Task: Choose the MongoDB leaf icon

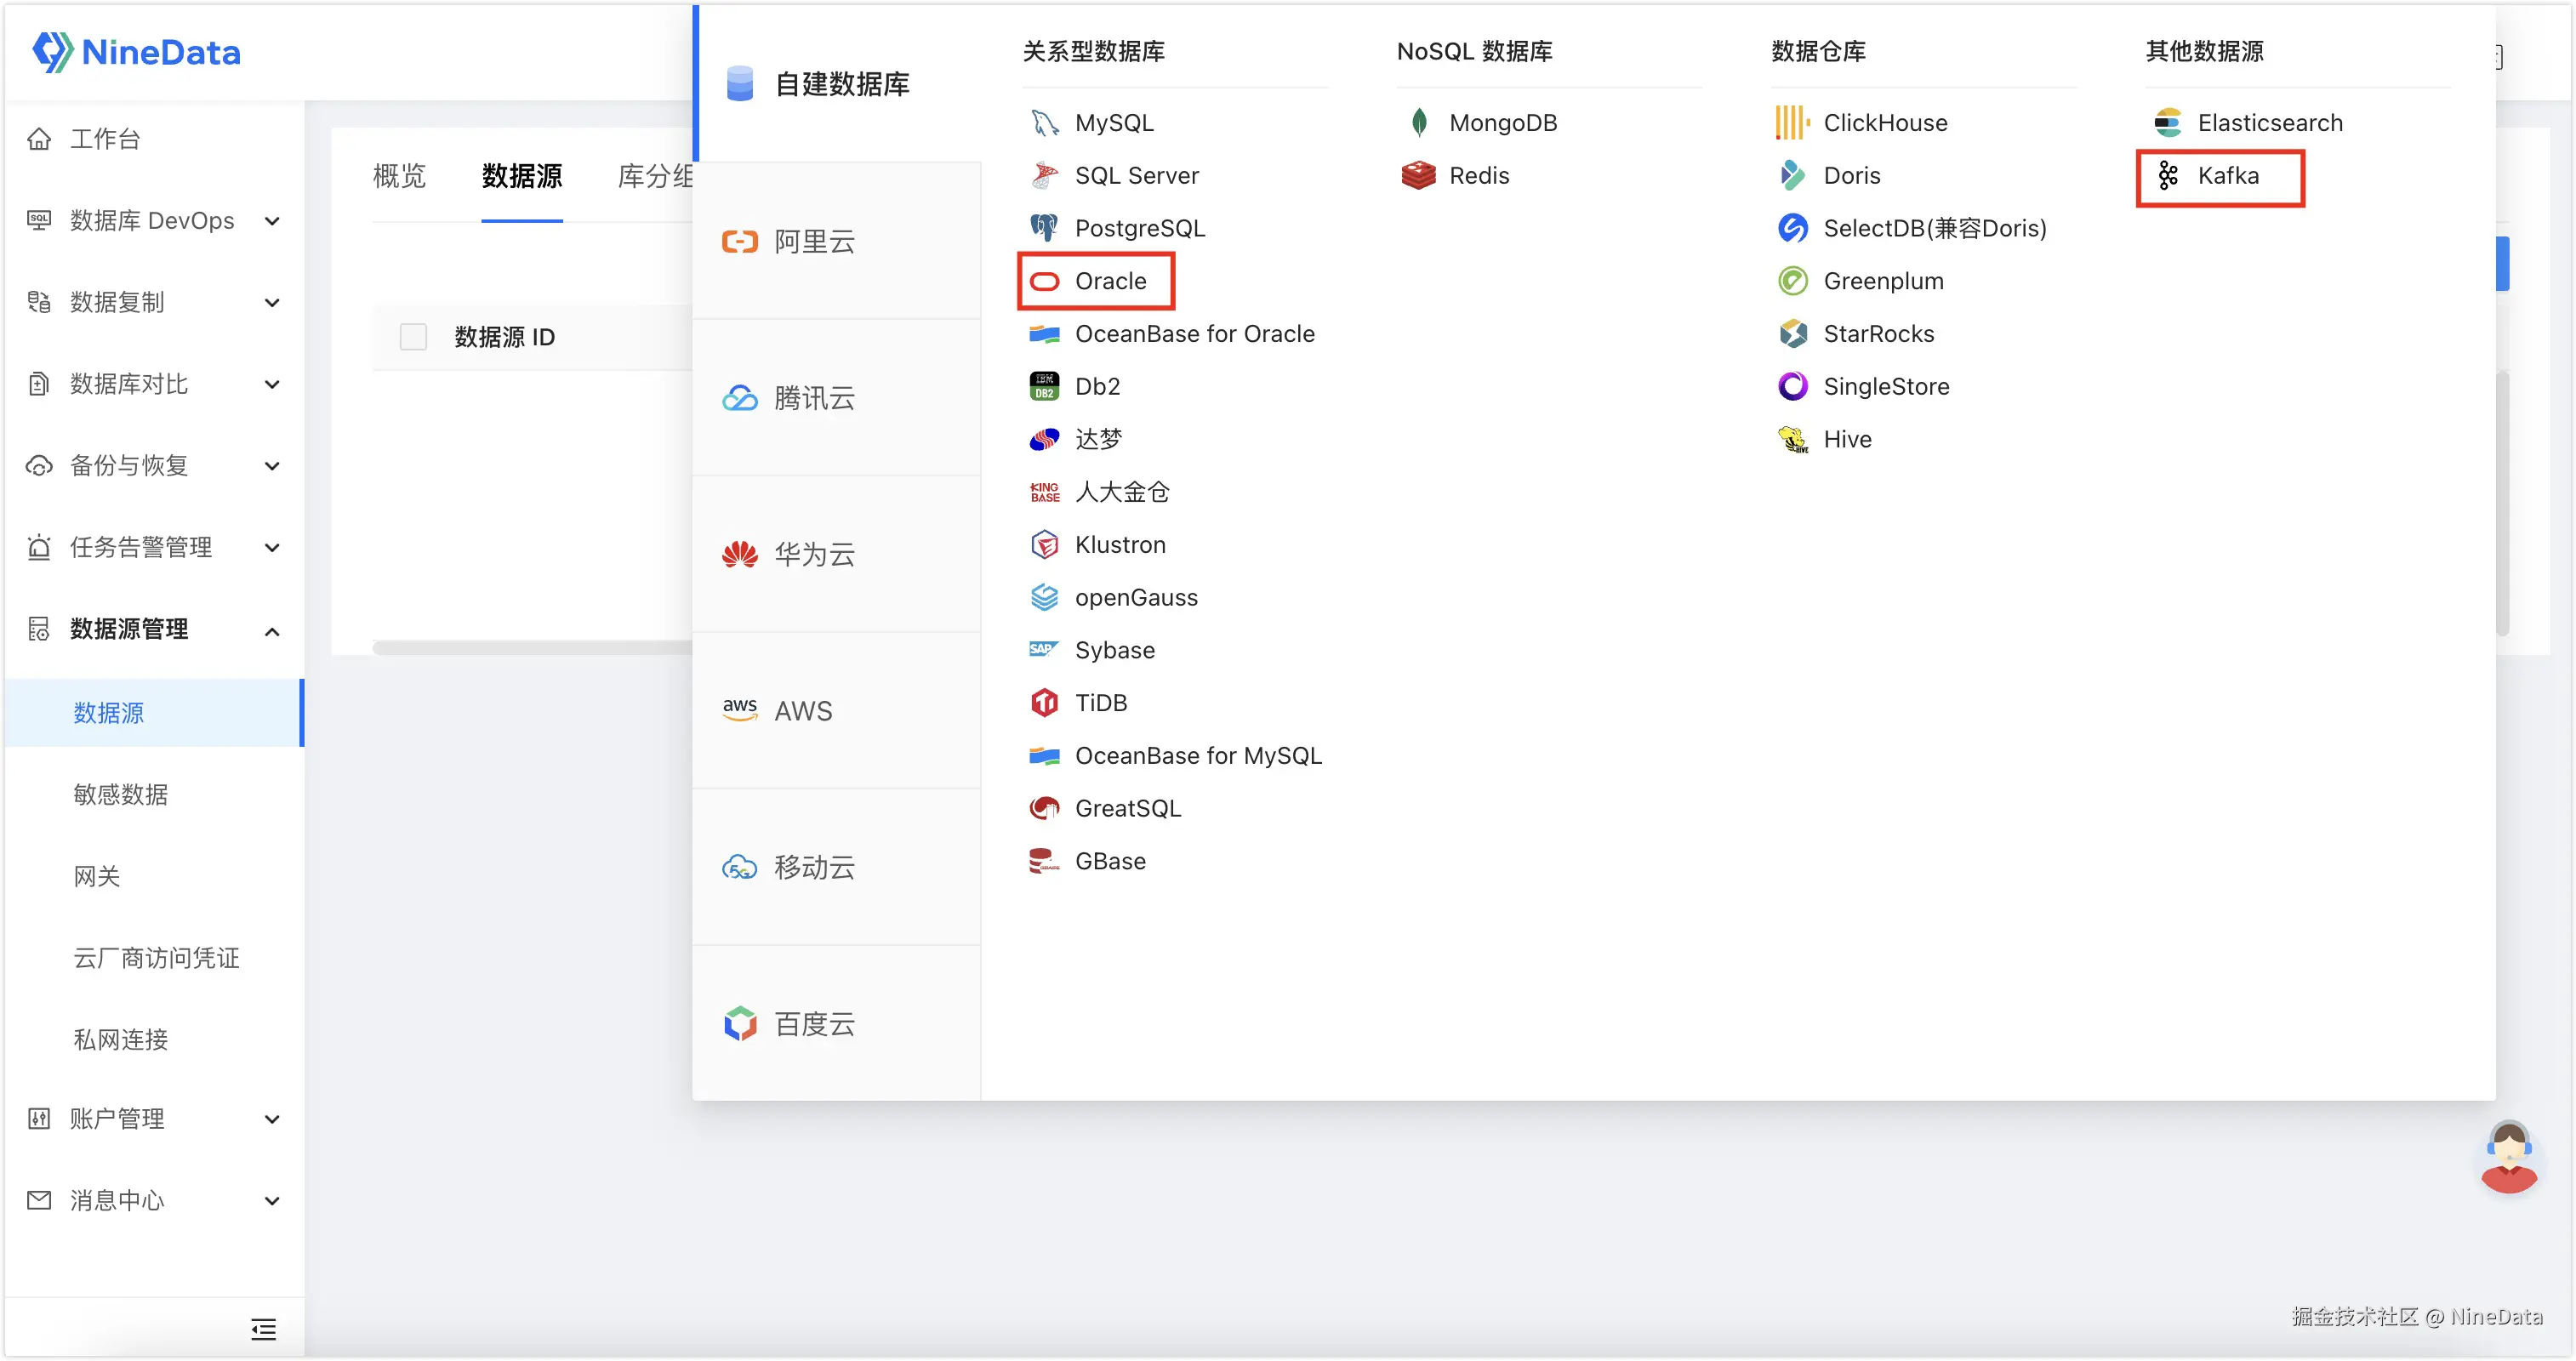Action: 1418,123
